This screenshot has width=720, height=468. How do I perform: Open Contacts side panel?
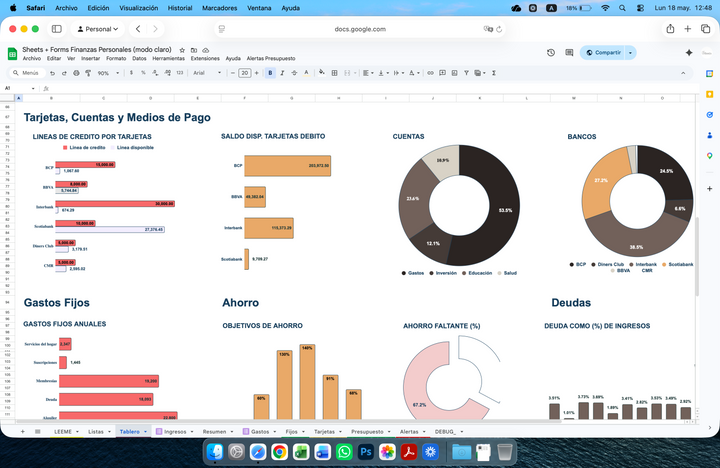tap(709, 135)
